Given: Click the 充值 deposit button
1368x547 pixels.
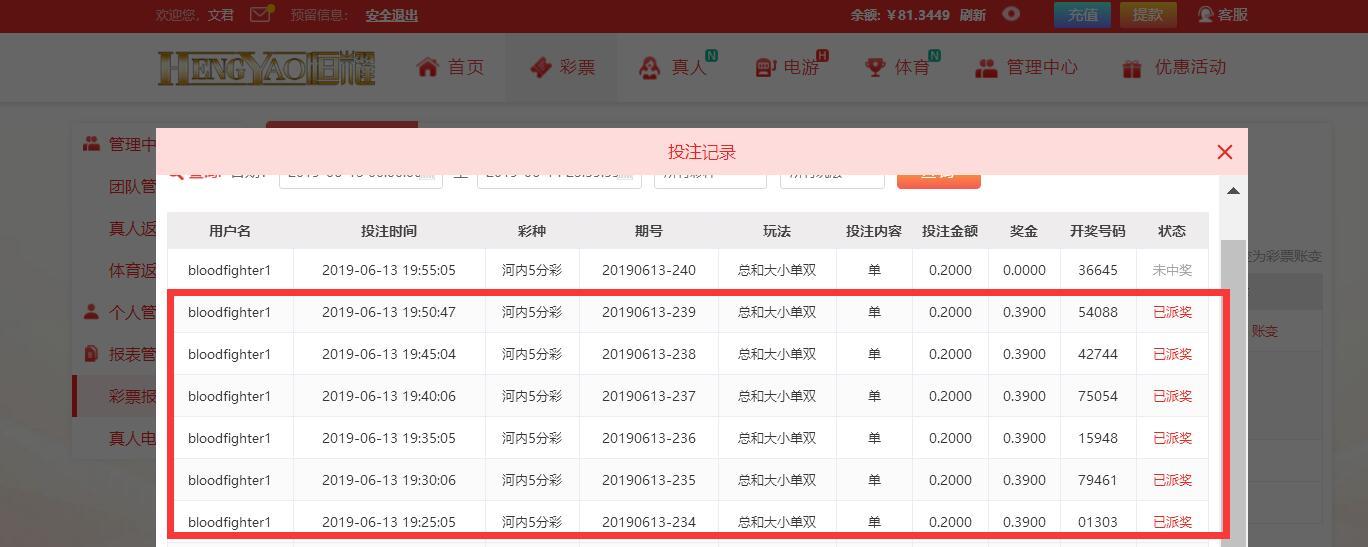Looking at the screenshot, I should coord(1082,14).
